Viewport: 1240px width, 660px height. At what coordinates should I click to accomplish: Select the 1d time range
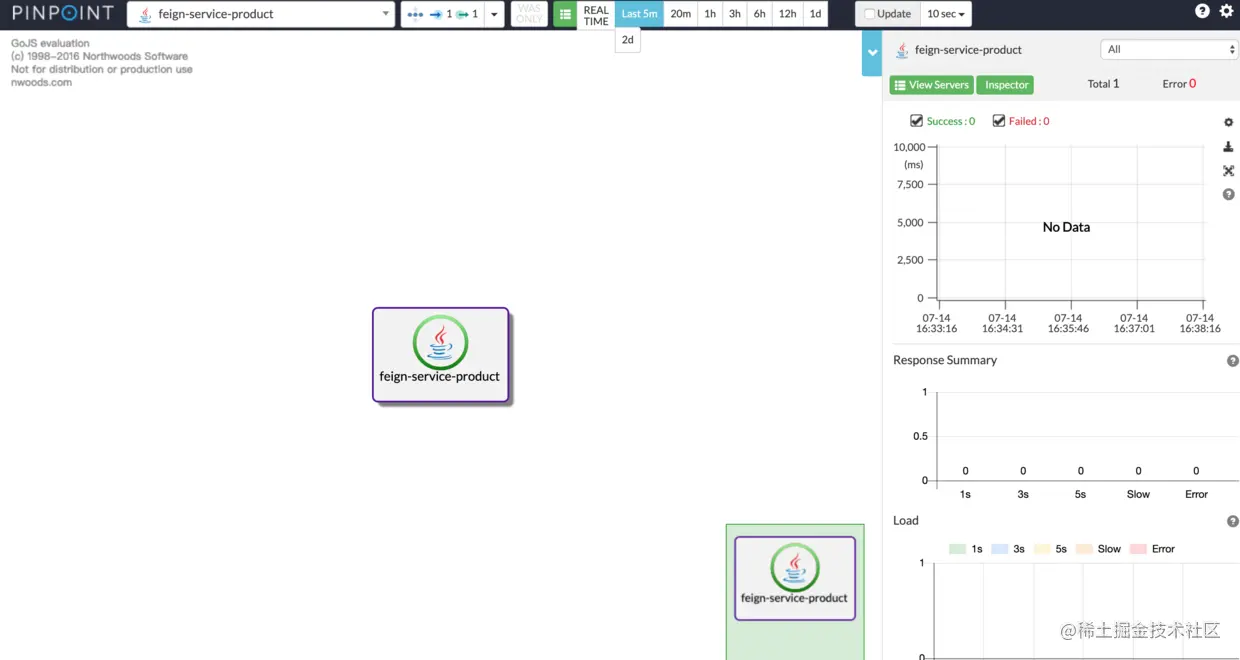pos(815,14)
